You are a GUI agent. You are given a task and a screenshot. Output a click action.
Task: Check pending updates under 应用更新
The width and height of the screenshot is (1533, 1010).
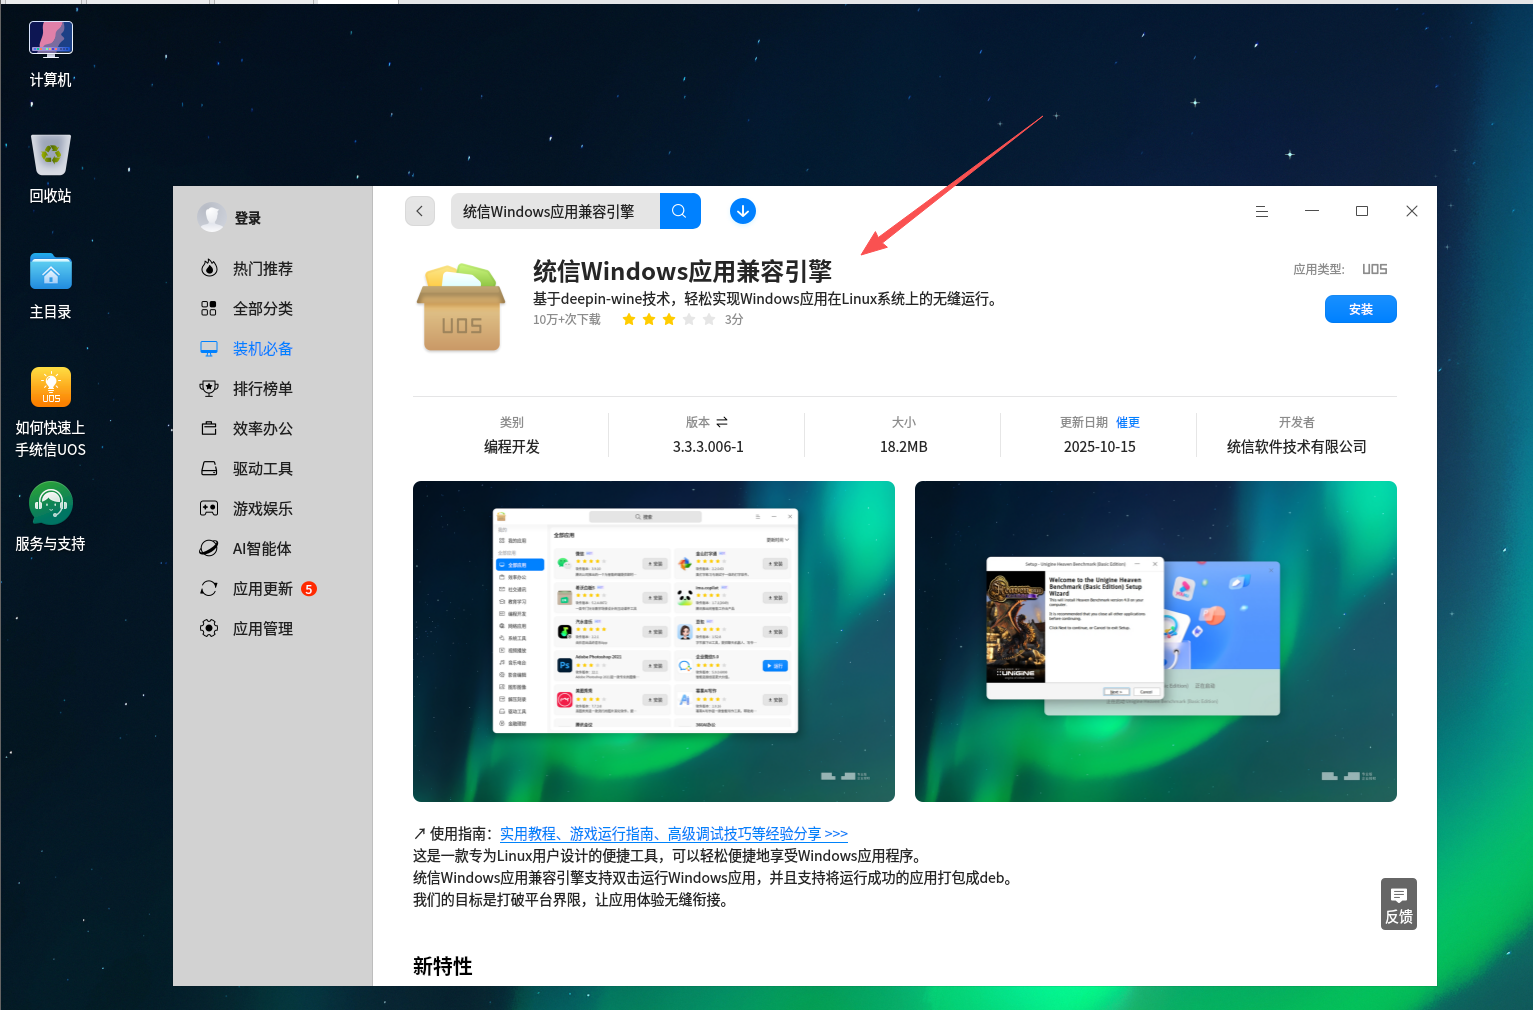[263, 588]
